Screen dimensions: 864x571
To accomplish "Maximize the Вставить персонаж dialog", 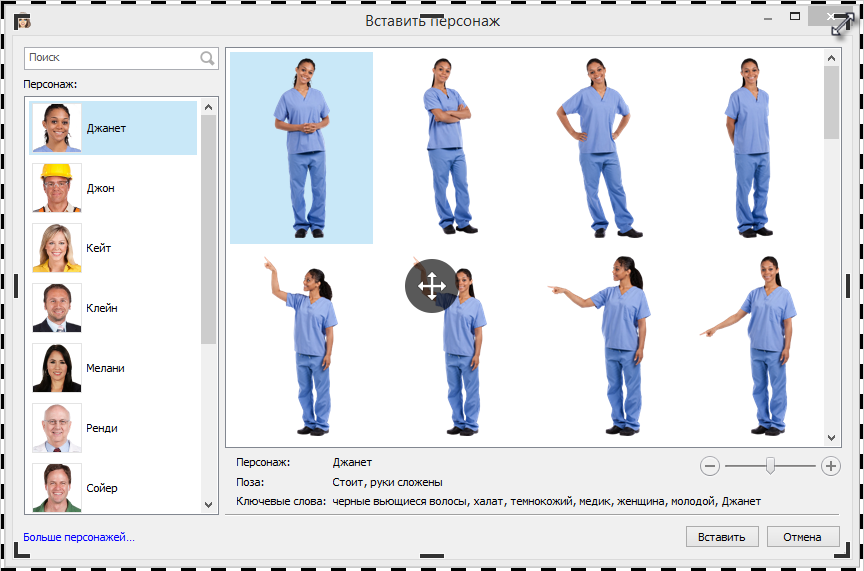I will coord(795,17).
